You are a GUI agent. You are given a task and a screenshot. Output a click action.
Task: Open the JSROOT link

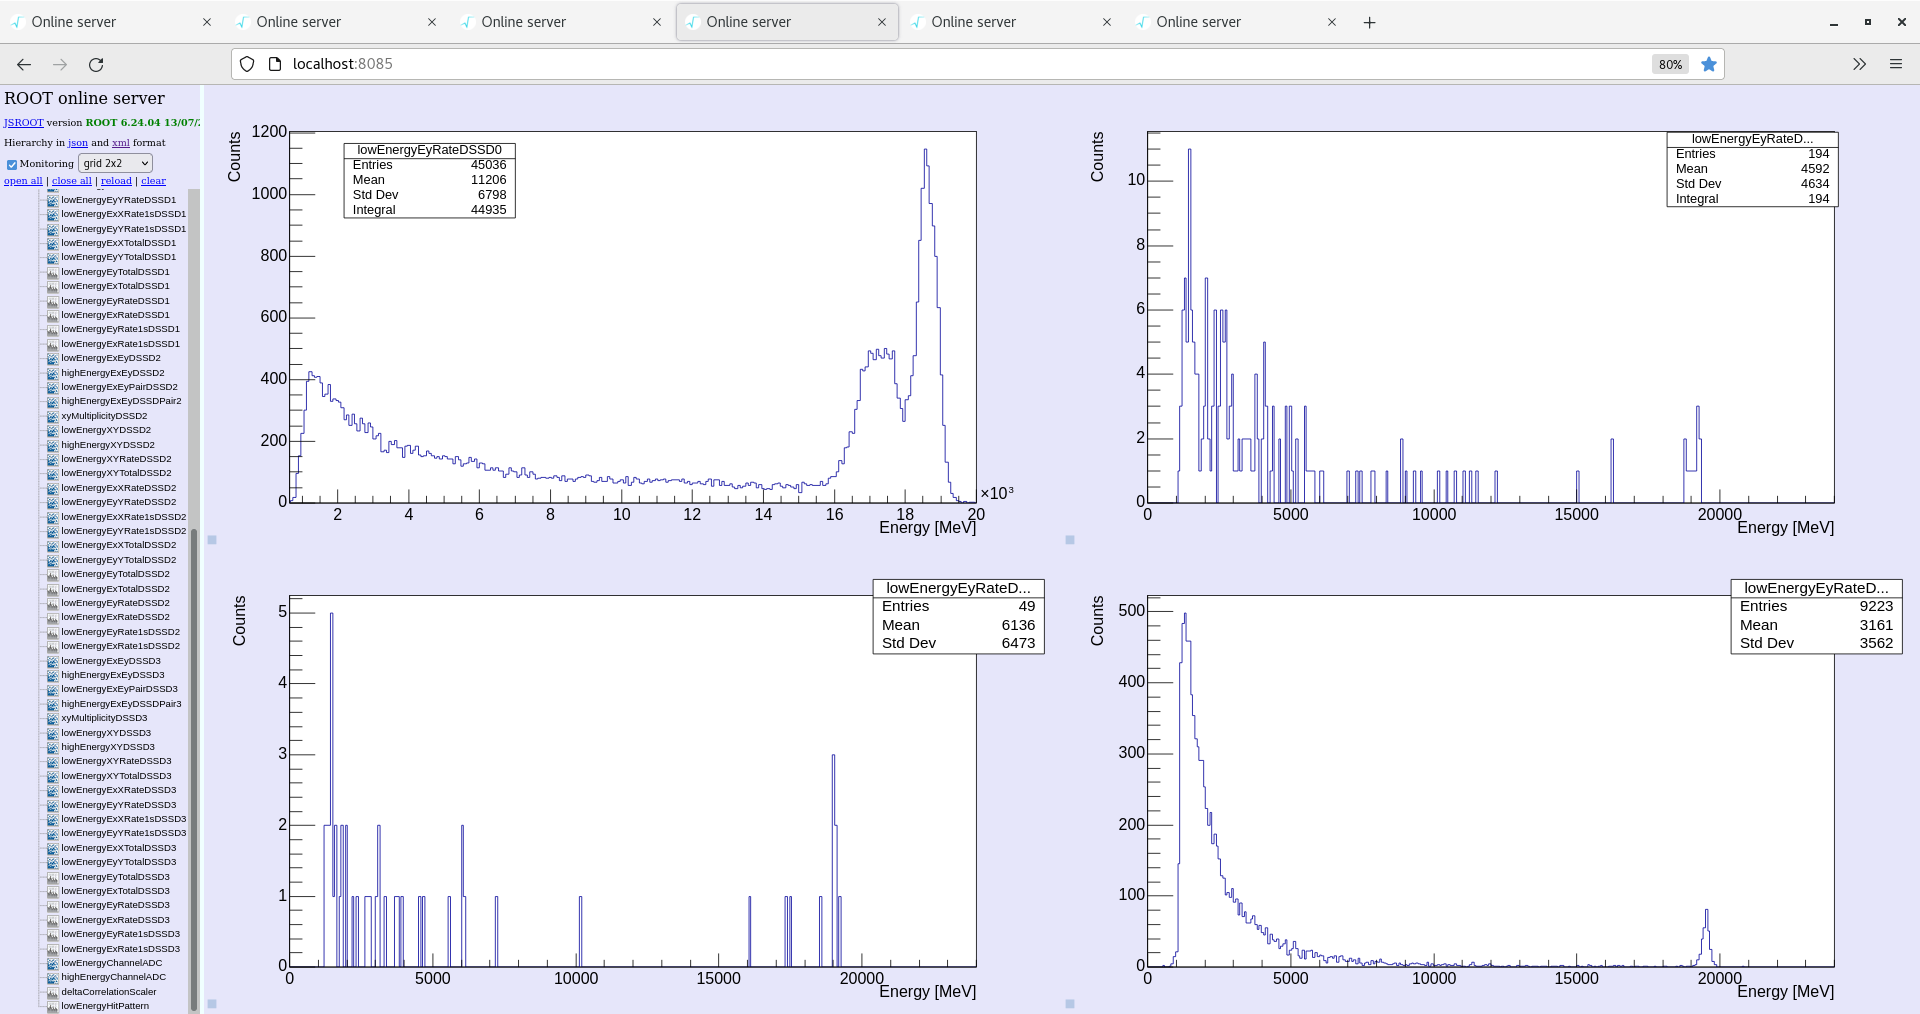click(23, 123)
